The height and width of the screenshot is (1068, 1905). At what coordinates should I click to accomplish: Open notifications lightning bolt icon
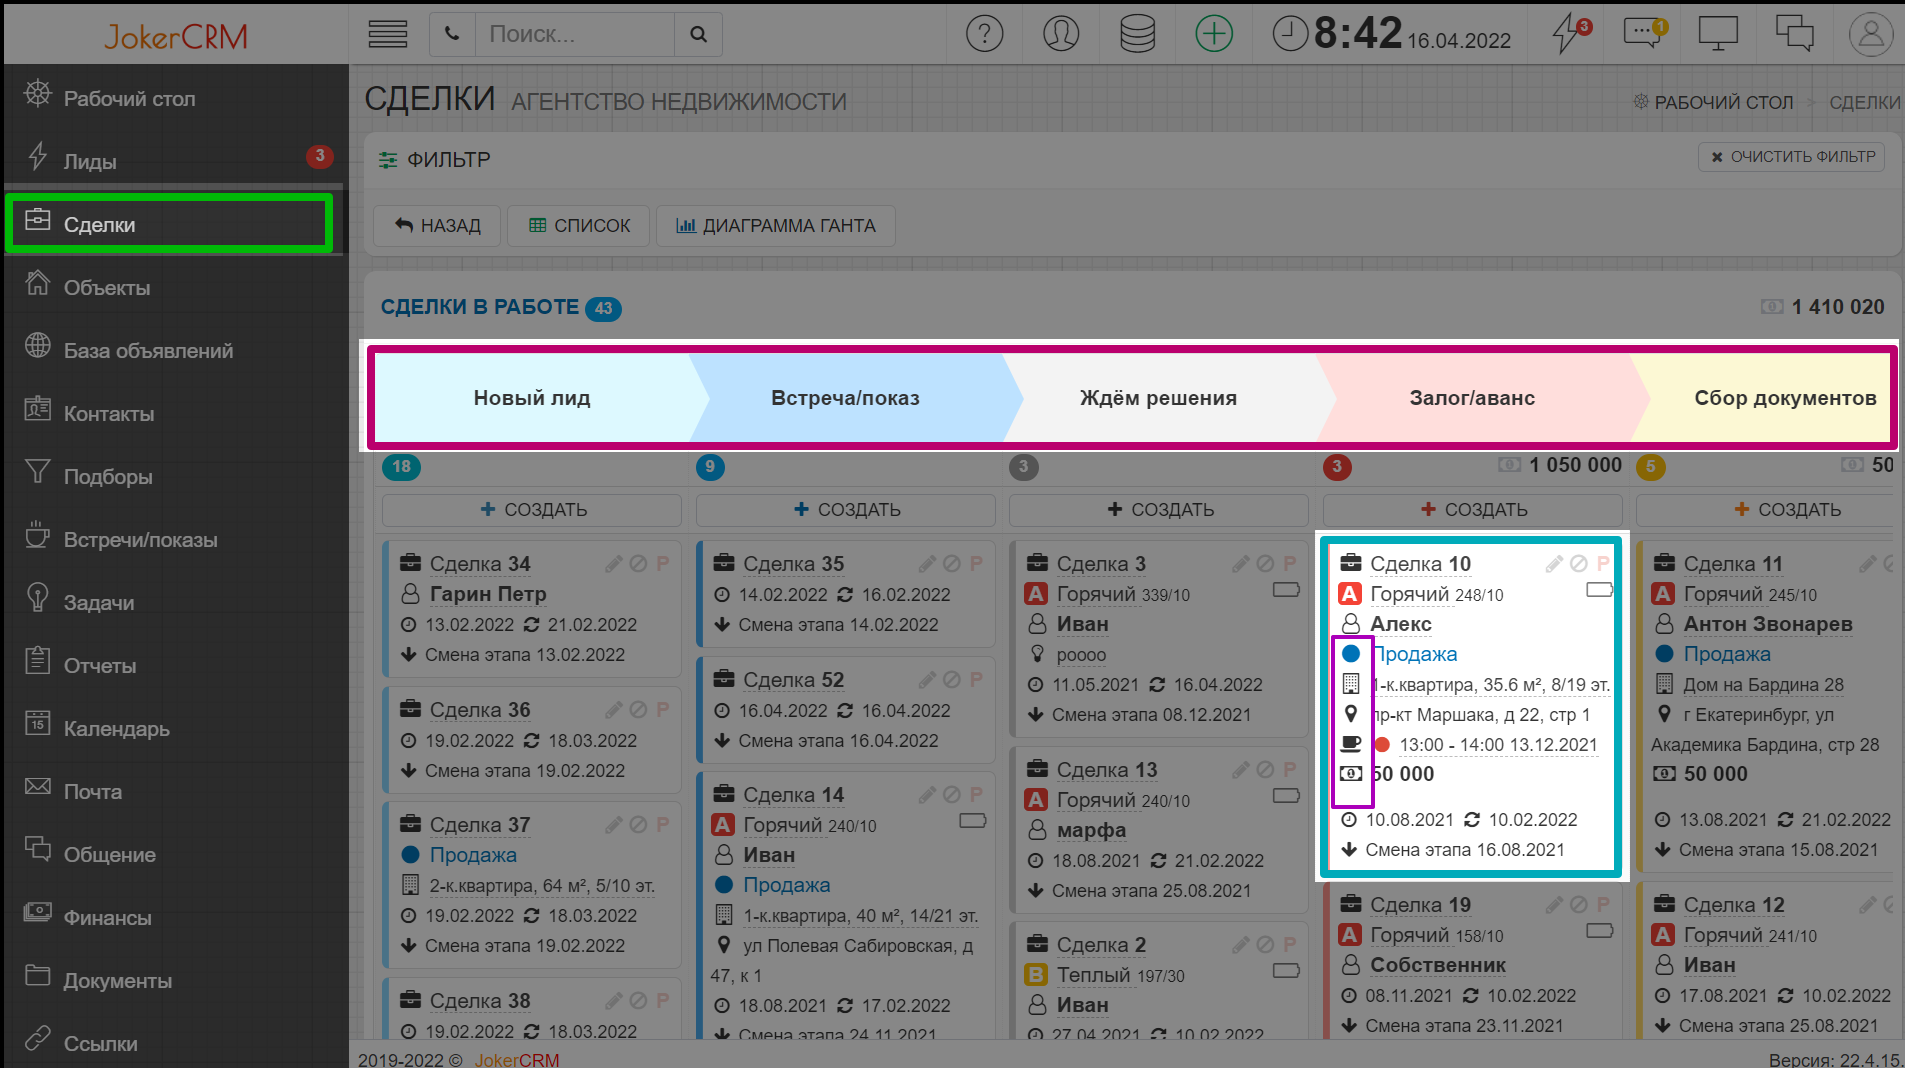pos(1568,34)
